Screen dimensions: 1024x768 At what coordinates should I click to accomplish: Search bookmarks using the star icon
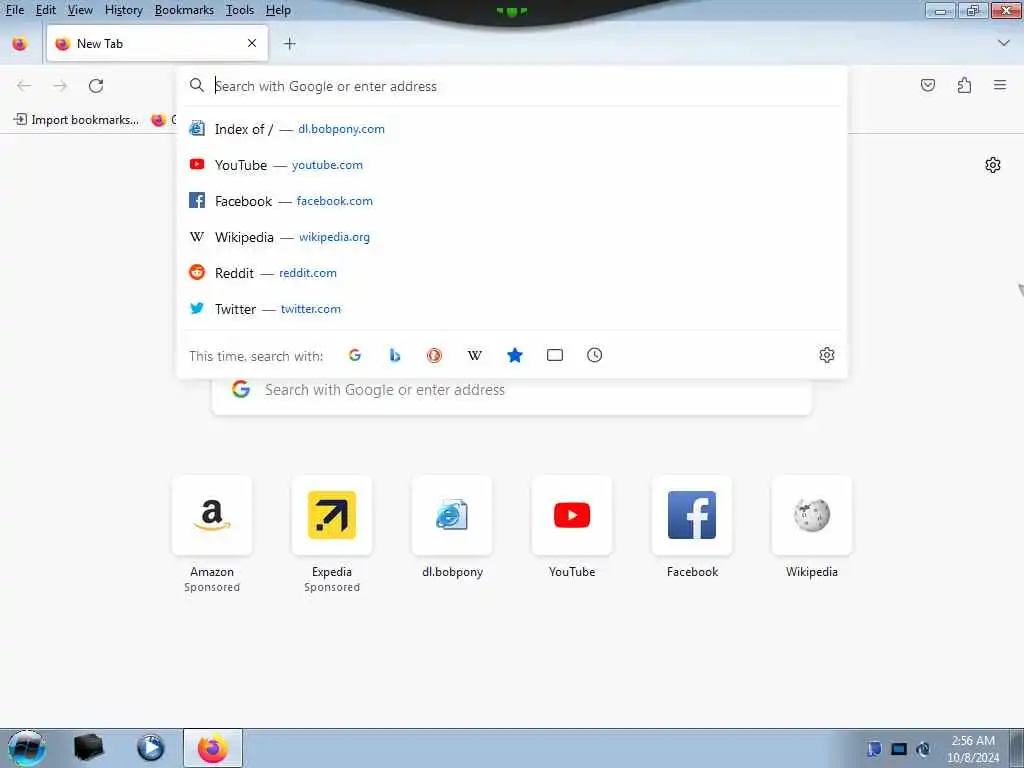click(515, 355)
